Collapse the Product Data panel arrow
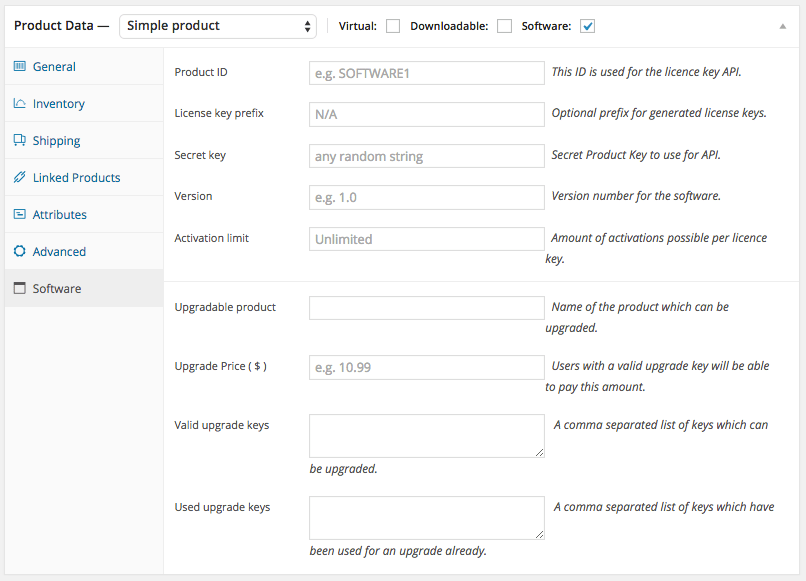 coord(783,26)
